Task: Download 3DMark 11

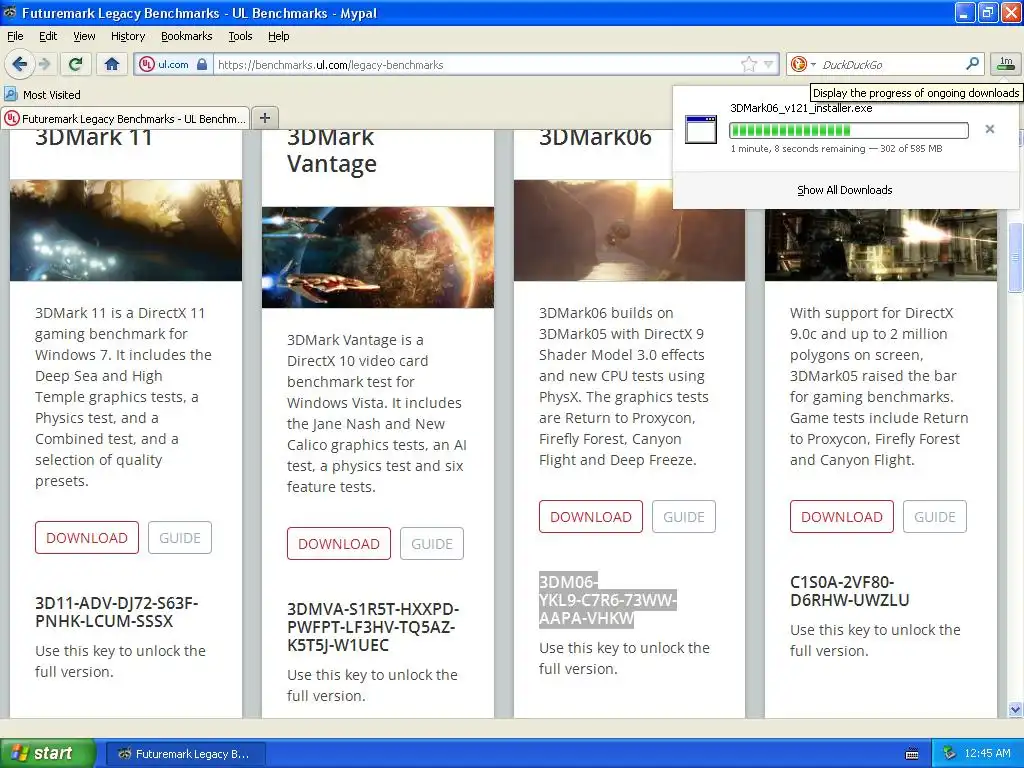Action: click(x=87, y=537)
